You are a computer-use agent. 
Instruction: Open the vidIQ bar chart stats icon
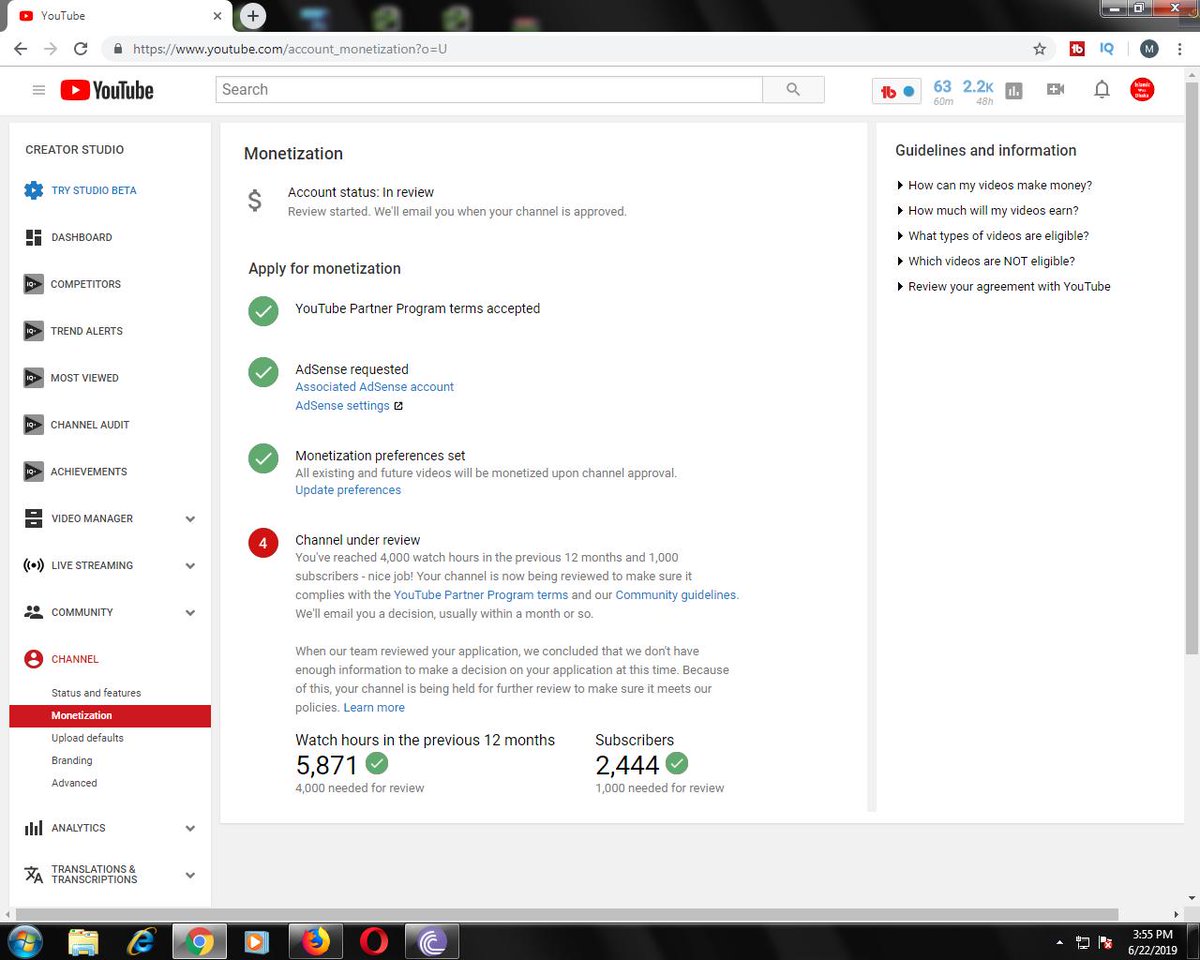(1014, 91)
